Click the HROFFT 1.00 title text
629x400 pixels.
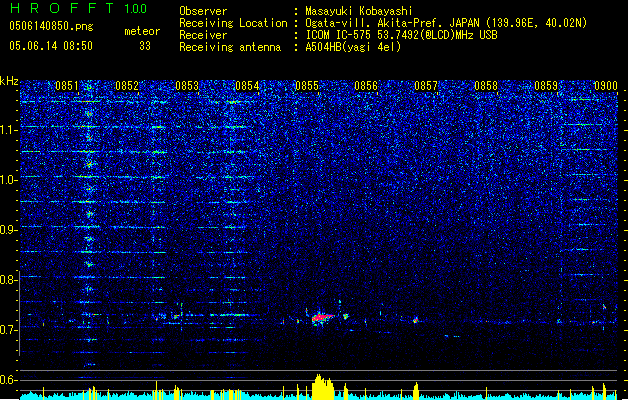78,8
